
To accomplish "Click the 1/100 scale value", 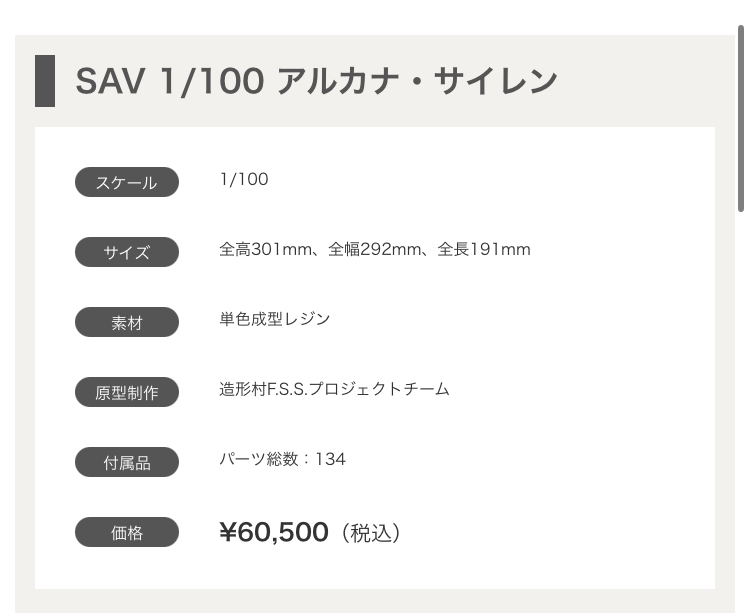I will (244, 180).
